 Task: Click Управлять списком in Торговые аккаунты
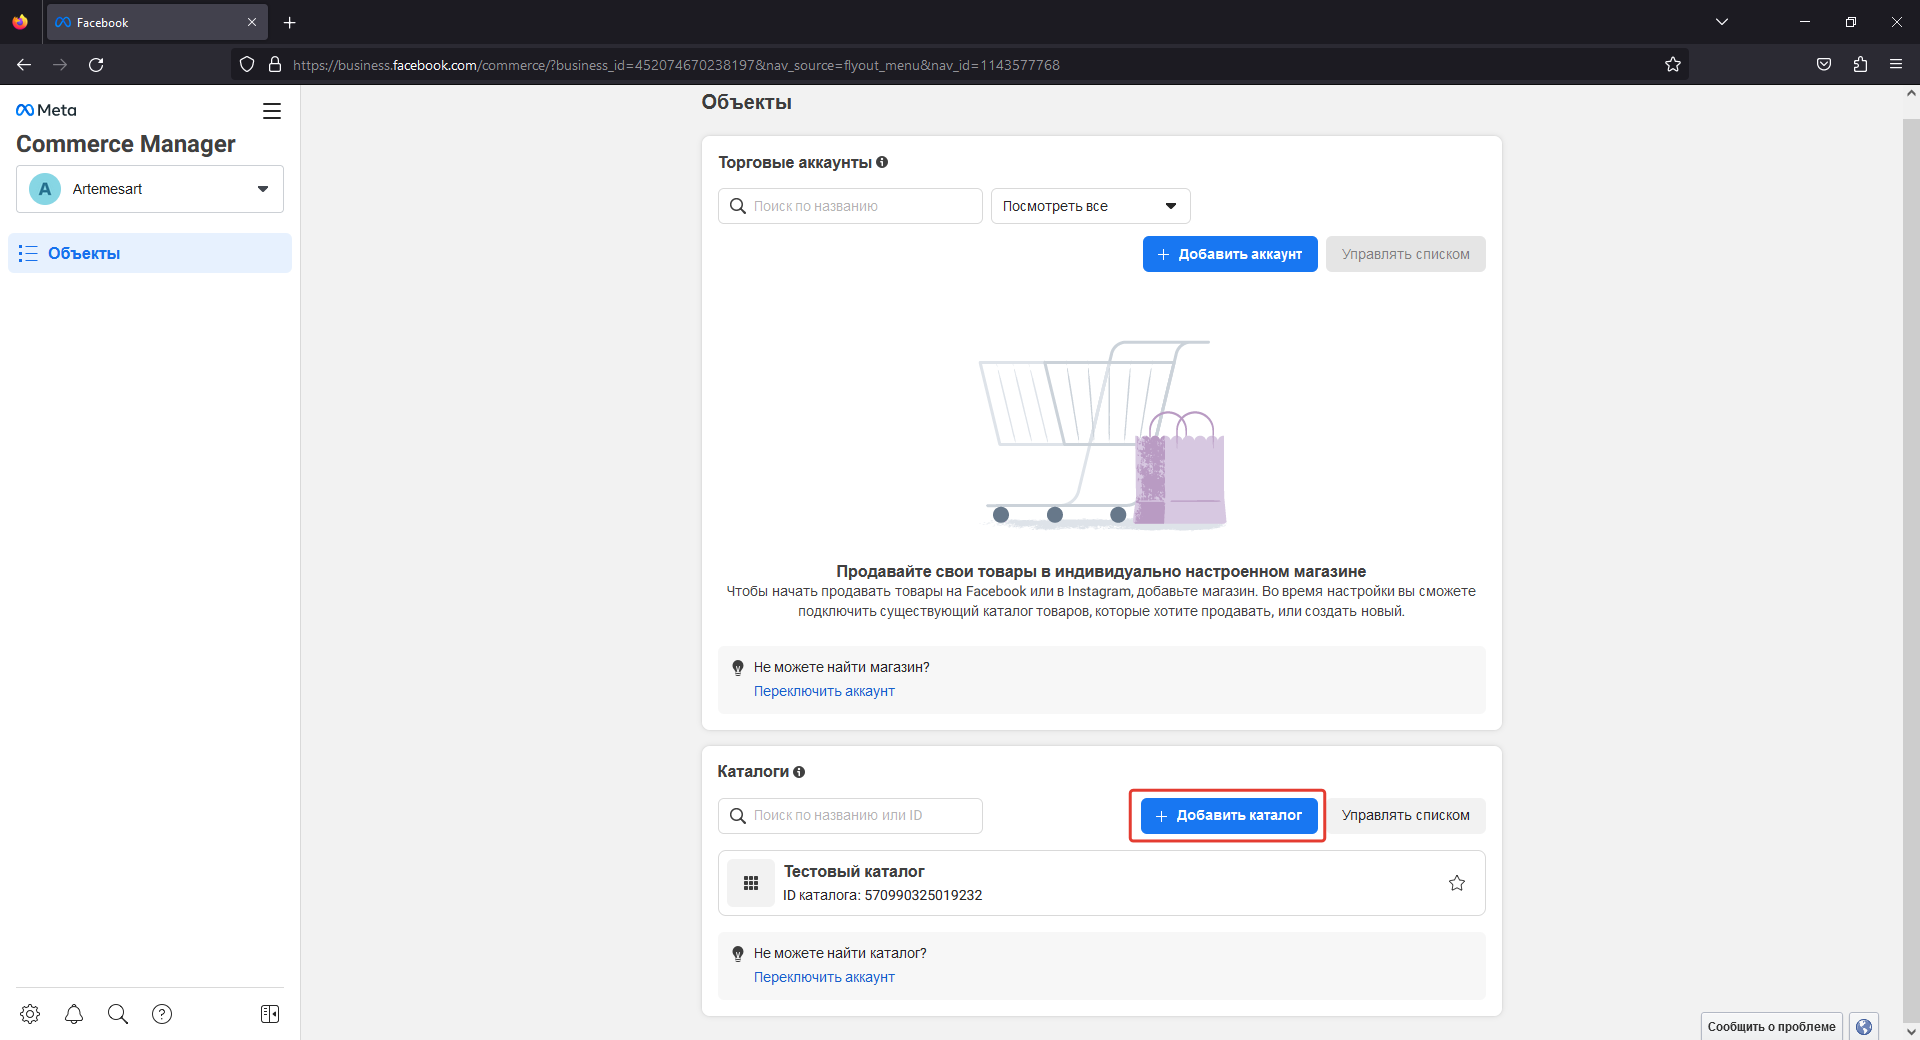coord(1406,254)
